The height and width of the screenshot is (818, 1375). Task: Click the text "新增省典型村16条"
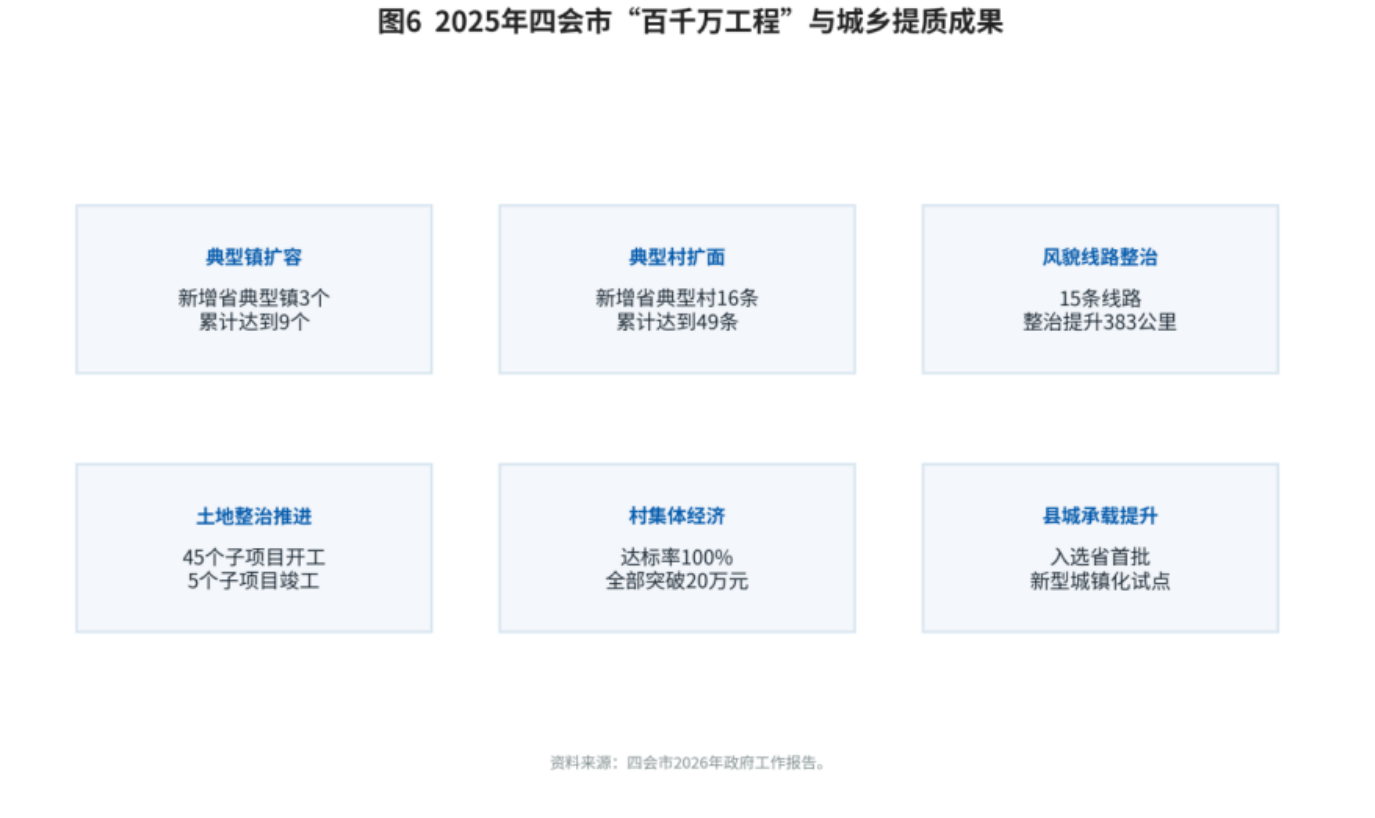coord(677,298)
